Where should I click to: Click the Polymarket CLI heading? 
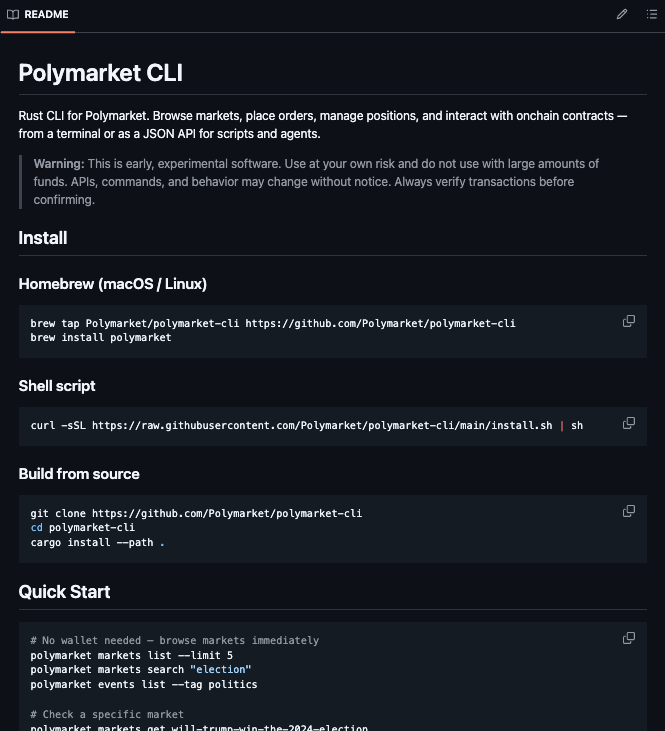pos(101,73)
